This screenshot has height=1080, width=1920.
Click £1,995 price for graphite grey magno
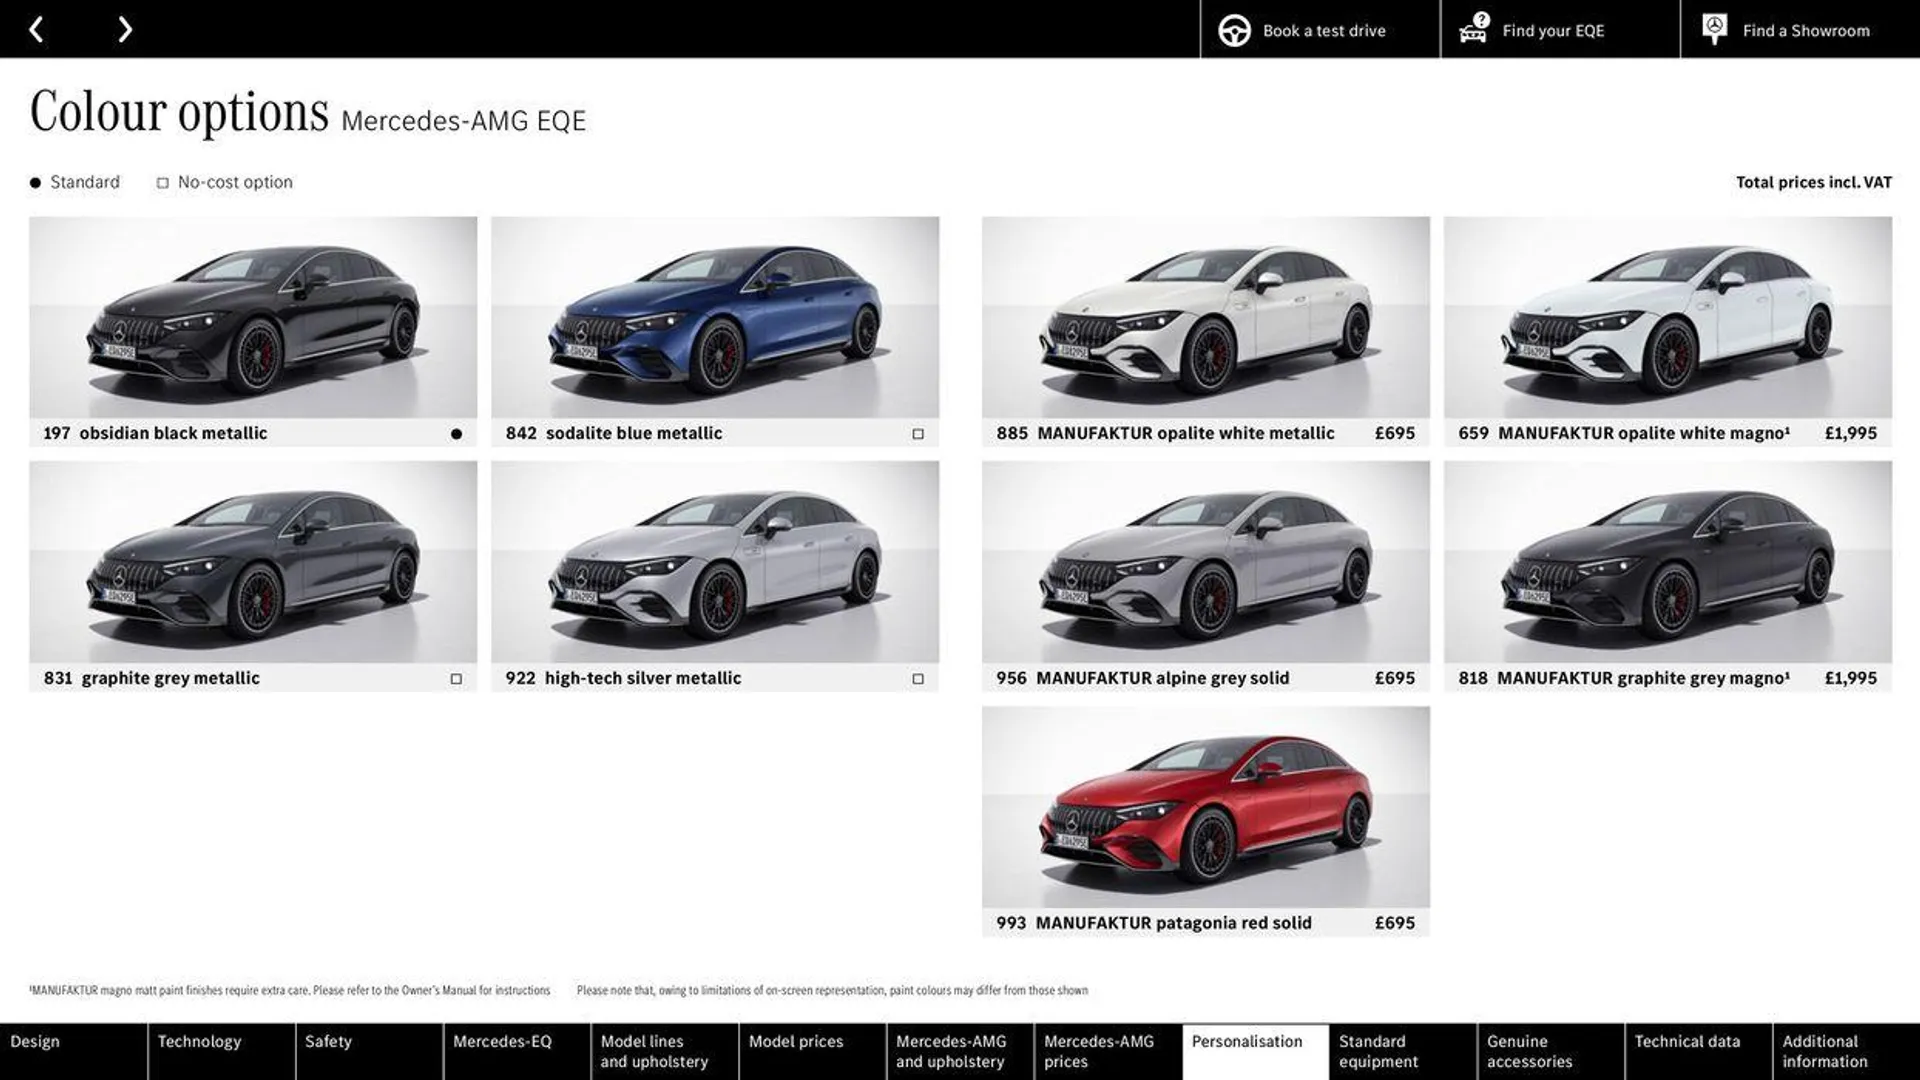(1851, 678)
